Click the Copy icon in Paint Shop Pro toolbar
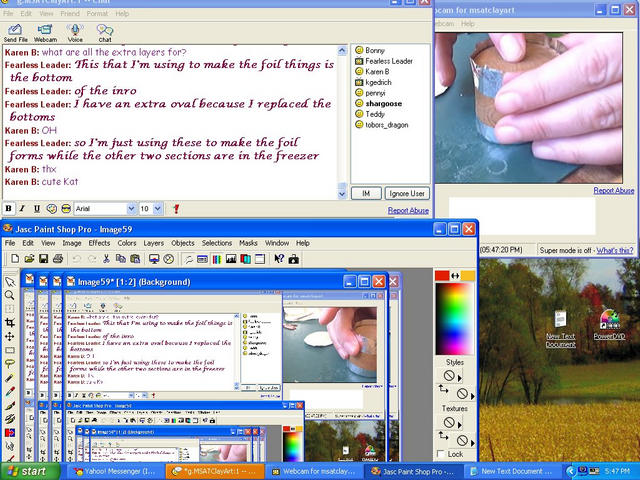The image size is (640, 480). tap(120, 259)
